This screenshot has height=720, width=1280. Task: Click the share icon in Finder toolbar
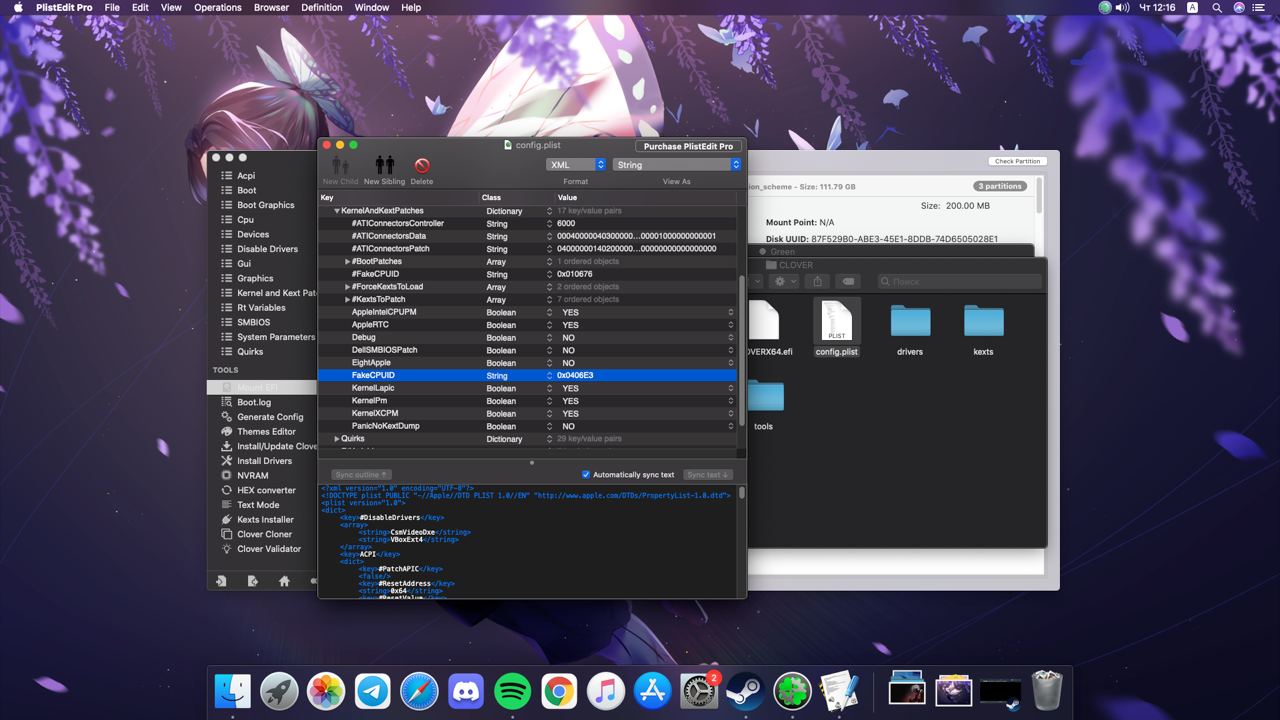(x=817, y=282)
